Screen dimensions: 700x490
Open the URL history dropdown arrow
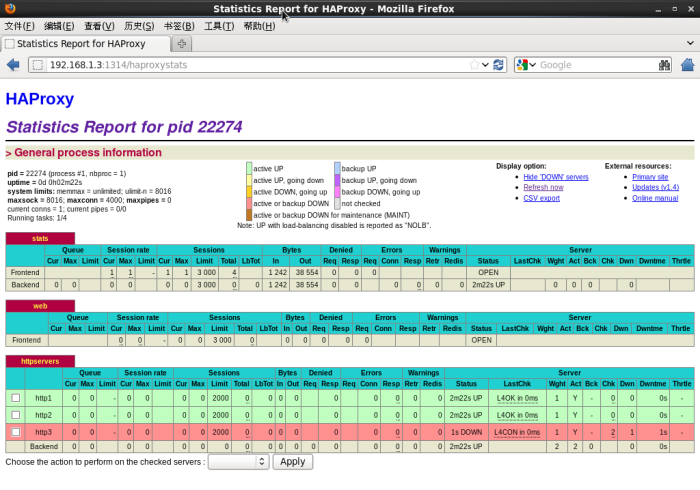pos(486,65)
